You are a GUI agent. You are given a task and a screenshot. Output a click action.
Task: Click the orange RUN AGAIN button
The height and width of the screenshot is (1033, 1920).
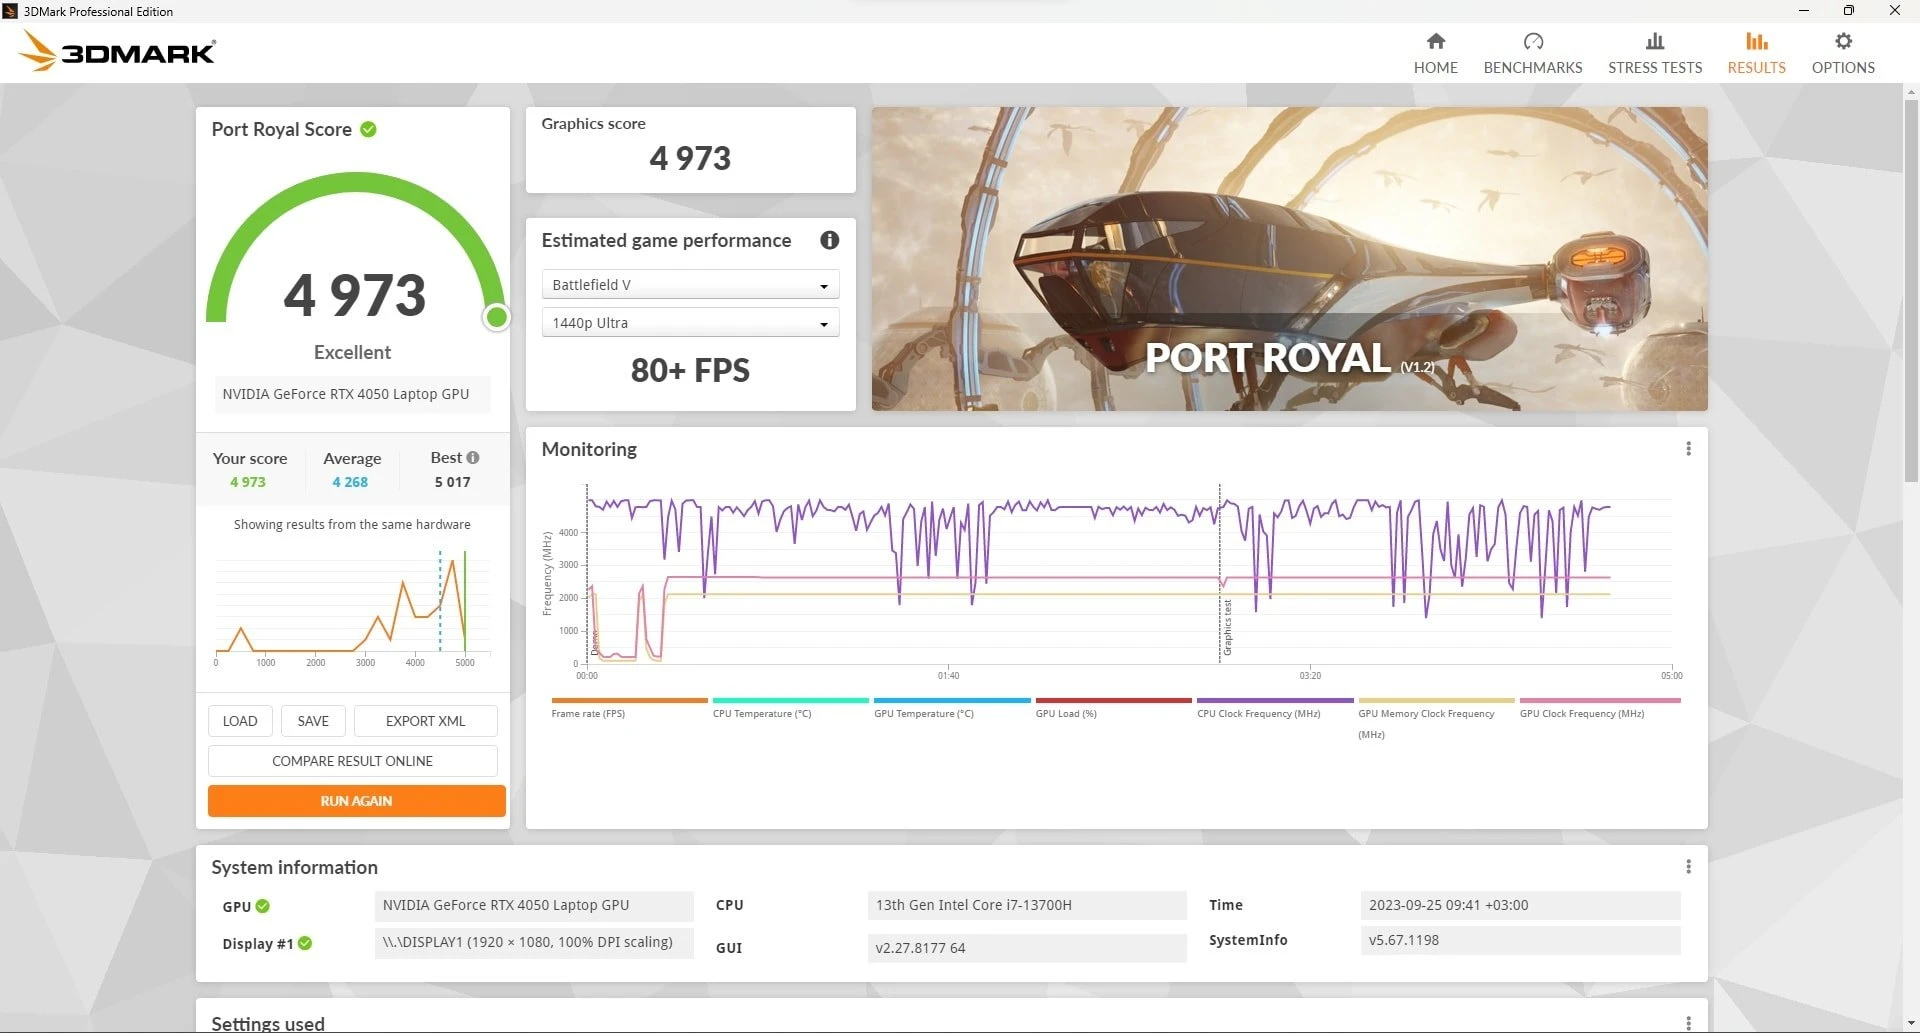point(356,801)
